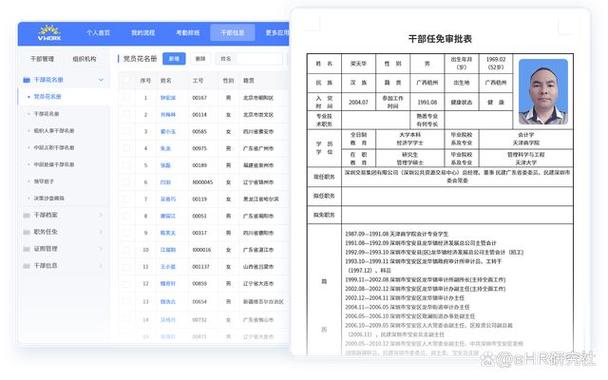Click the 现任职务 label in approval form
Screen dimensions: 608x380
coord(324,177)
